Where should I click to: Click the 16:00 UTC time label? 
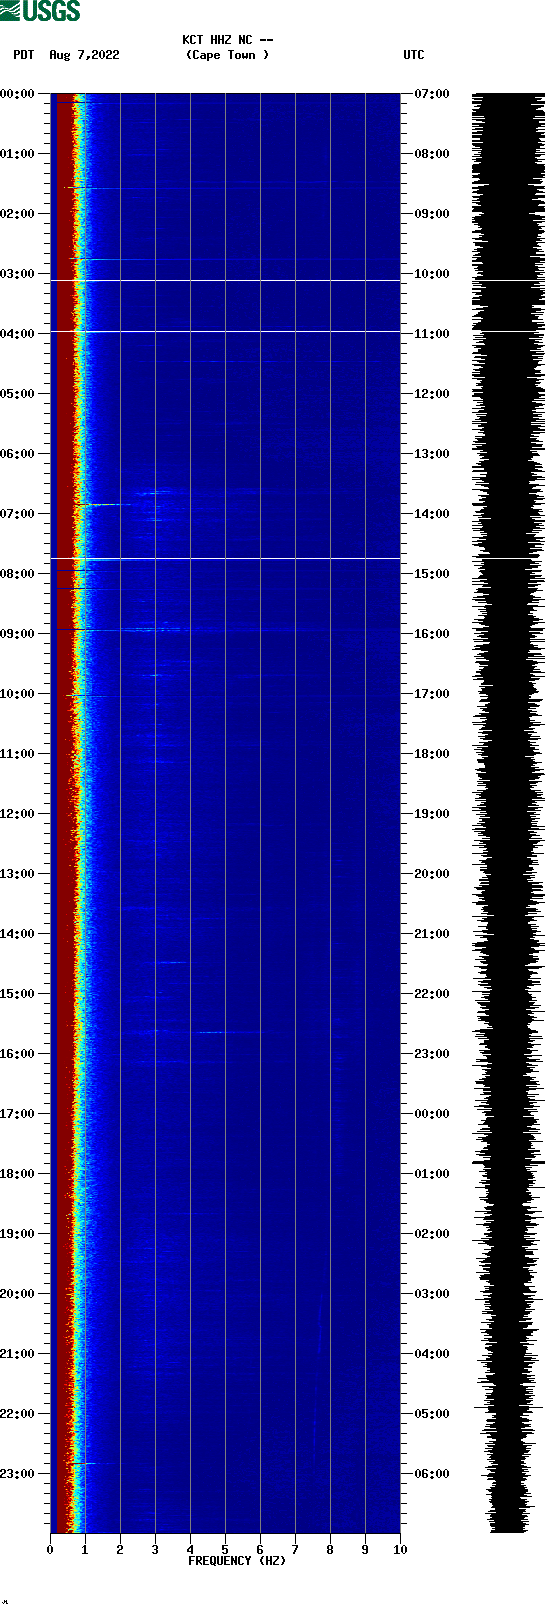tap(432, 634)
